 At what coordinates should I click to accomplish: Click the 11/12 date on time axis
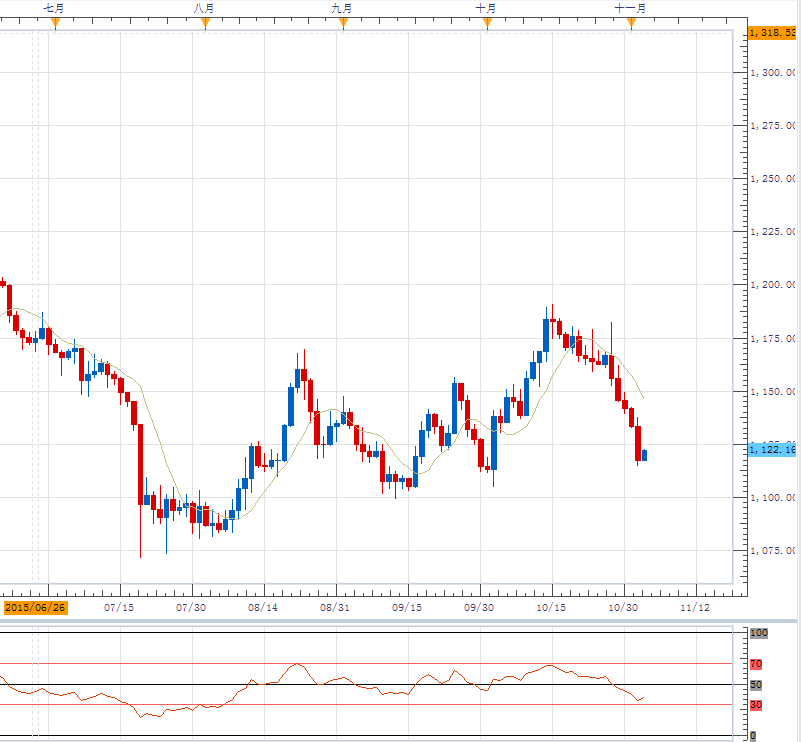pyautogui.click(x=695, y=607)
